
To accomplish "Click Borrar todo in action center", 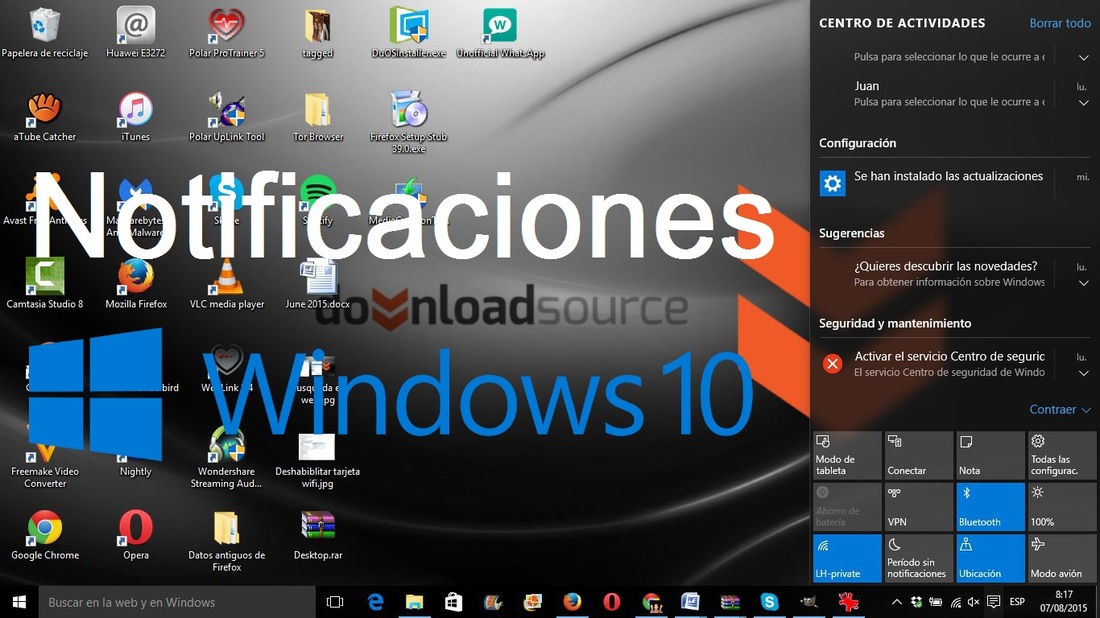I will point(1059,23).
